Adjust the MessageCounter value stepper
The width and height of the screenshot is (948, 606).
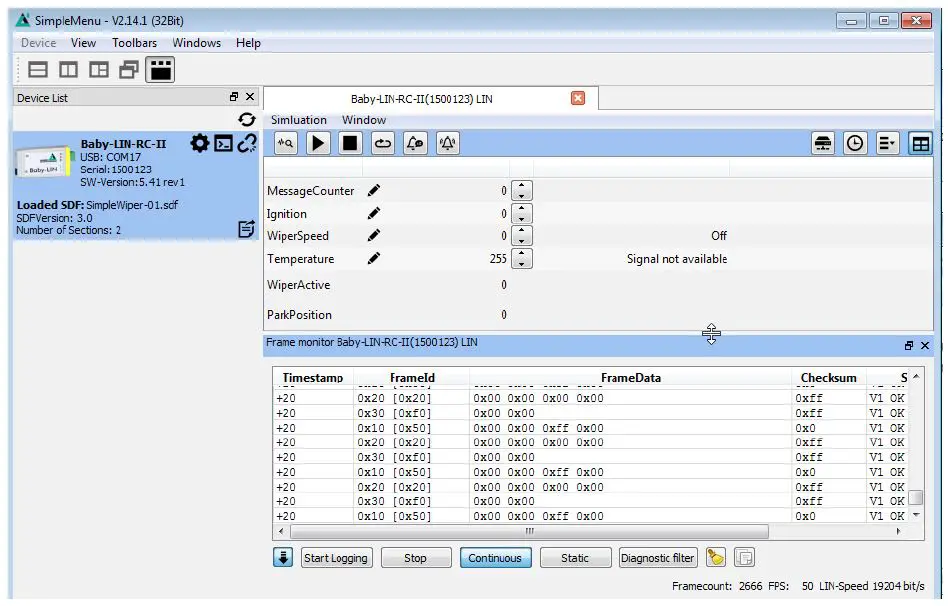pos(522,190)
